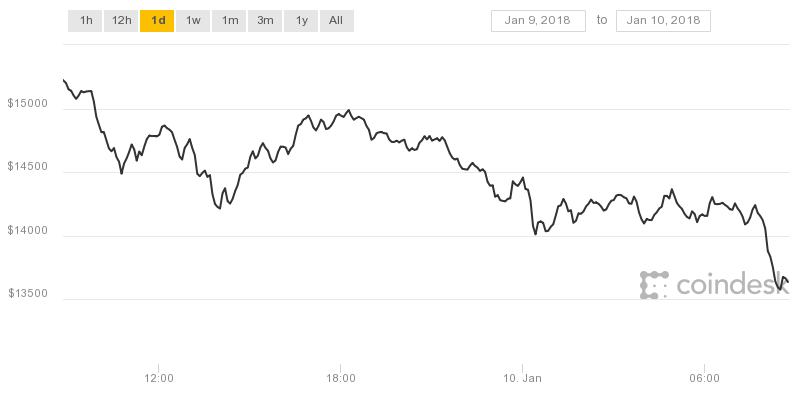
Task: Click the $15000 price axis label
Action: 28,104
